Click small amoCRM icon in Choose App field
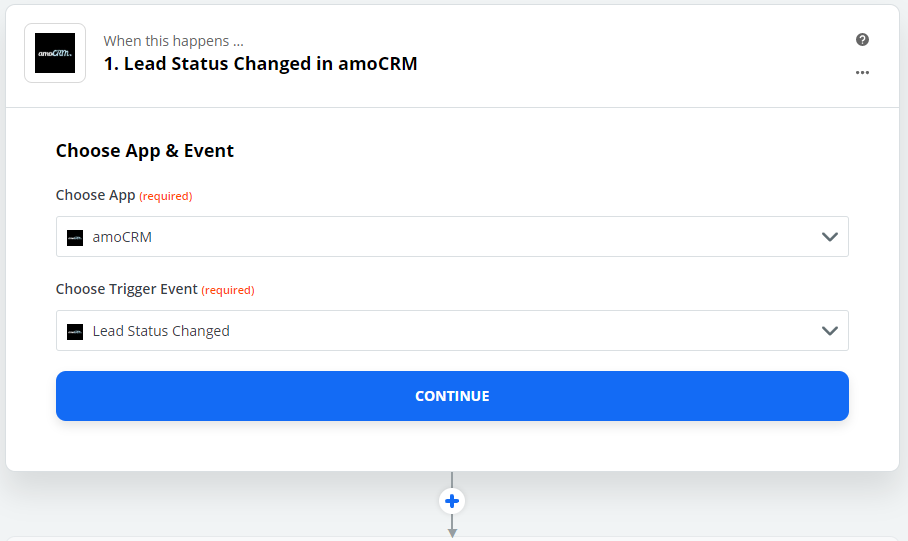Viewport: 908px width, 541px height. tap(75, 237)
